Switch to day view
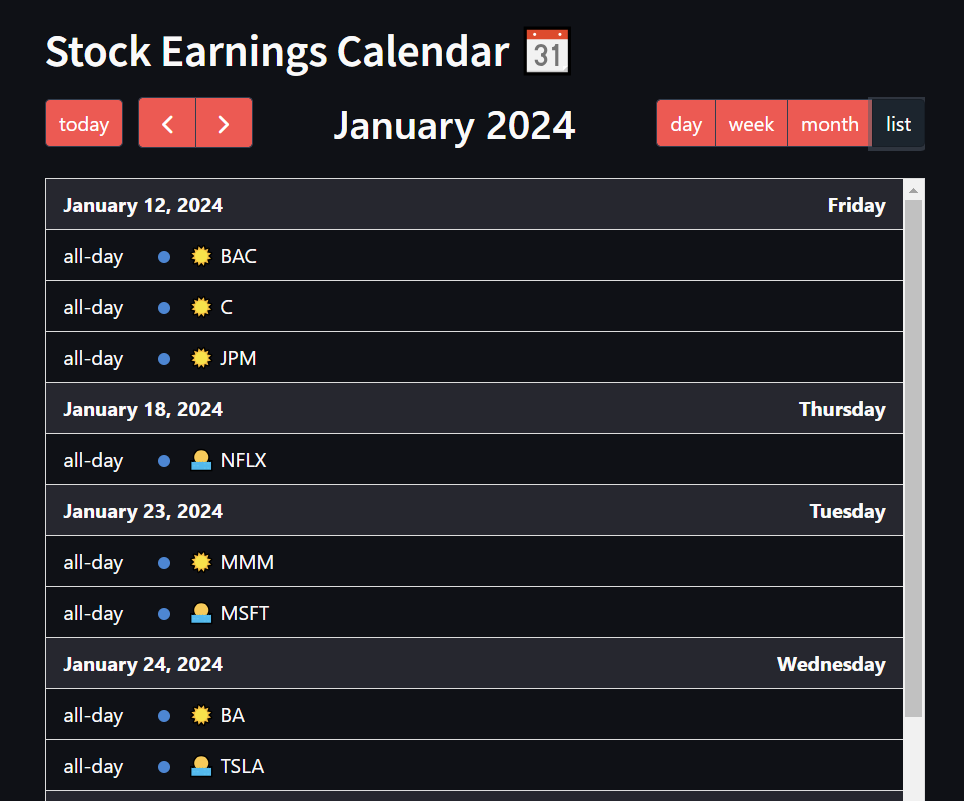964x801 pixels. [x=686, y=124]
